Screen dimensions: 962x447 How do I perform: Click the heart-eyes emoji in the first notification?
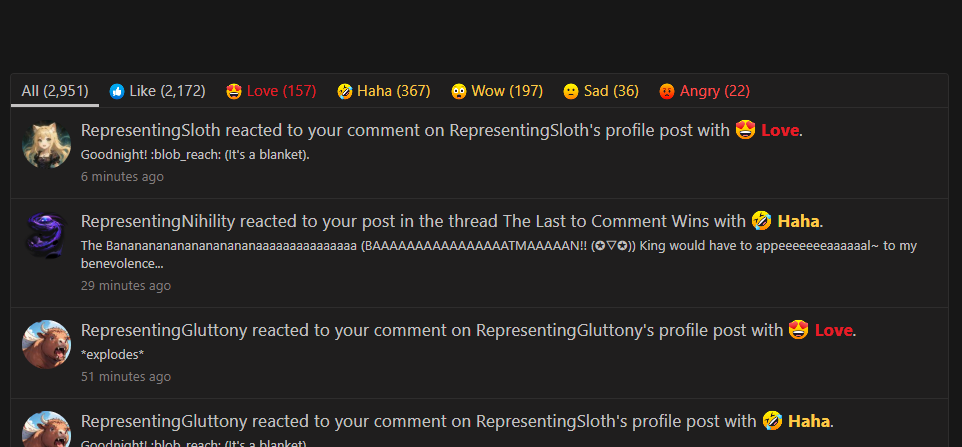pos(744,131)
